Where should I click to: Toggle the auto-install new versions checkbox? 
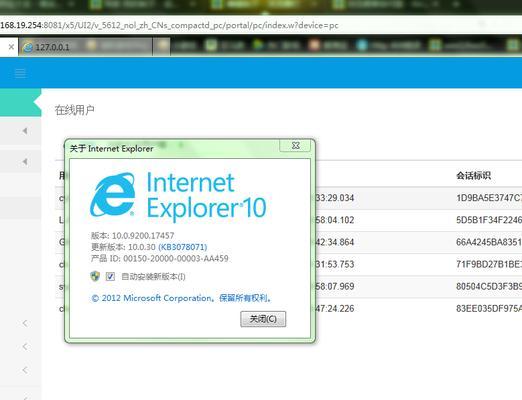point(110,276)
